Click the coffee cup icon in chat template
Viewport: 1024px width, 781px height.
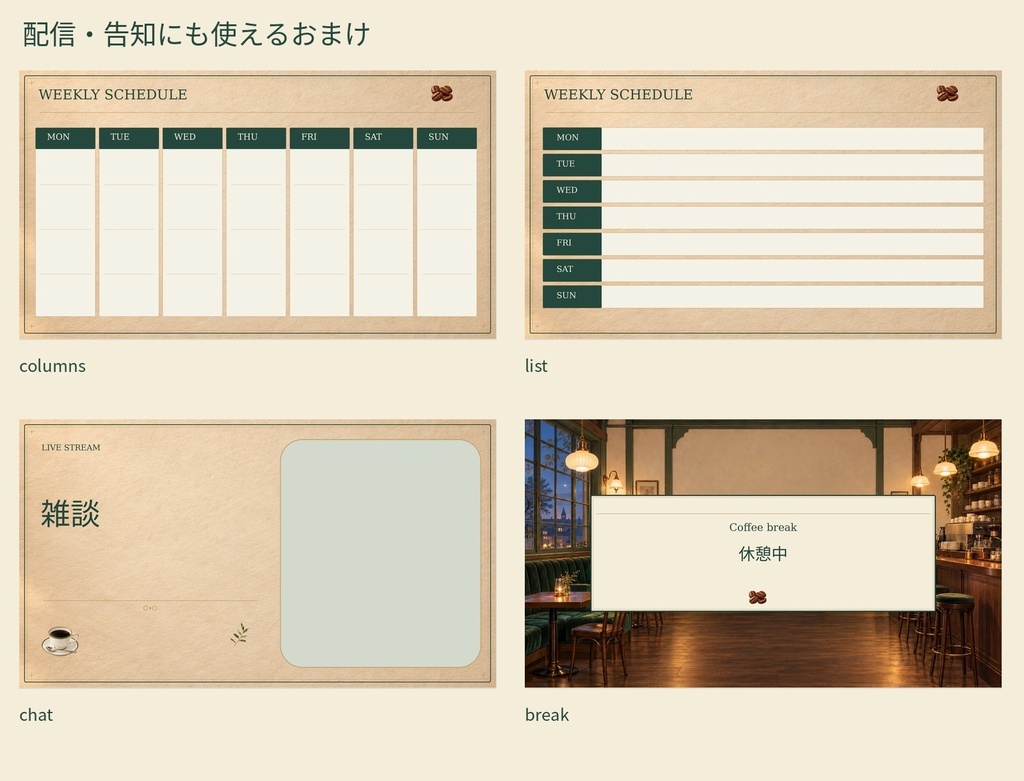(60, 640)
